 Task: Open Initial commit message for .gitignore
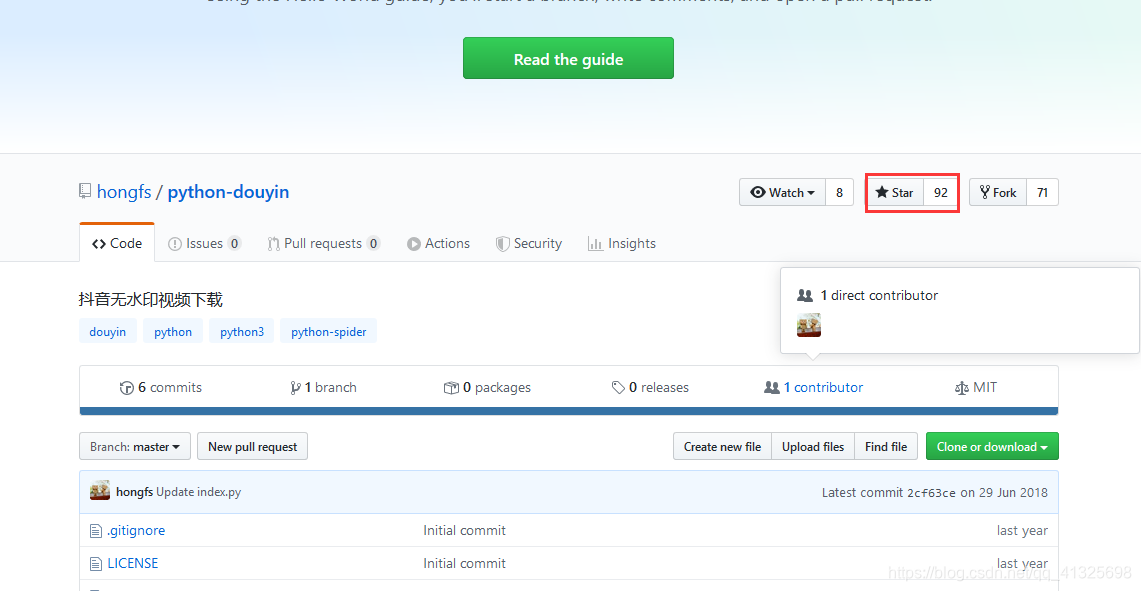[464, 531]
